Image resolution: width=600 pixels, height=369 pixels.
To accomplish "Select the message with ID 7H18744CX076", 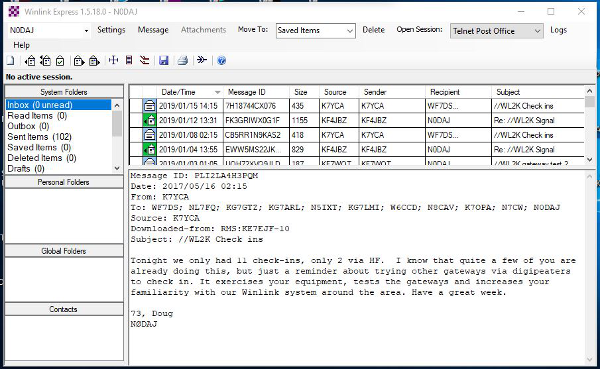I will (x=251, y=106).
